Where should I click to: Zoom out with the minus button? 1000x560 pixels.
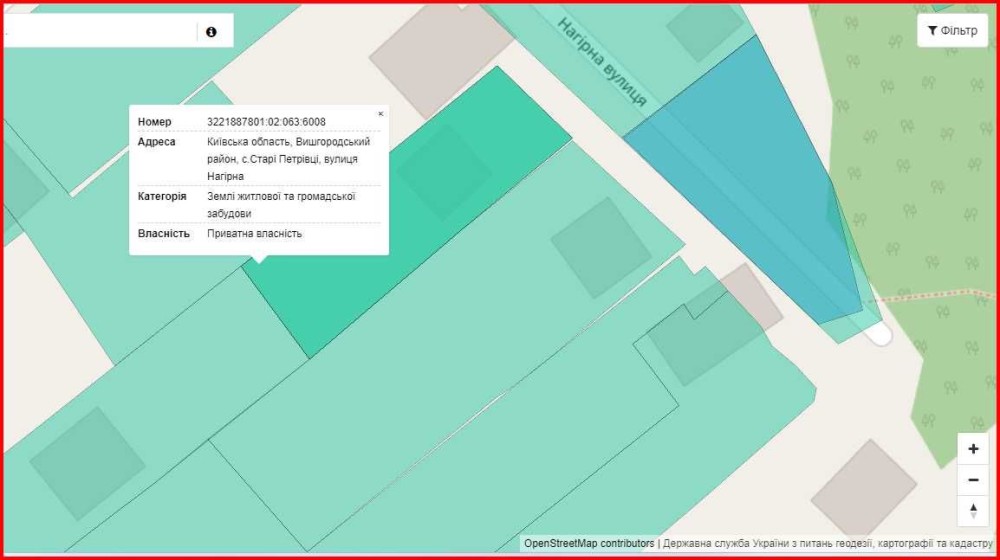973,480
